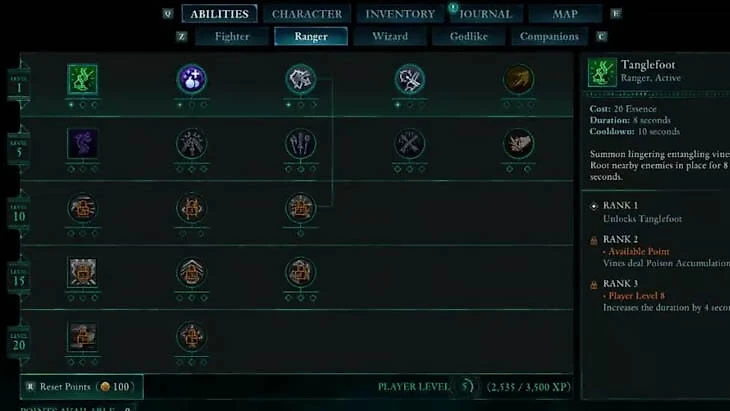Click the orange arrow ability in level 1 row
730x411 pixels.
click(x=518, y=79)
